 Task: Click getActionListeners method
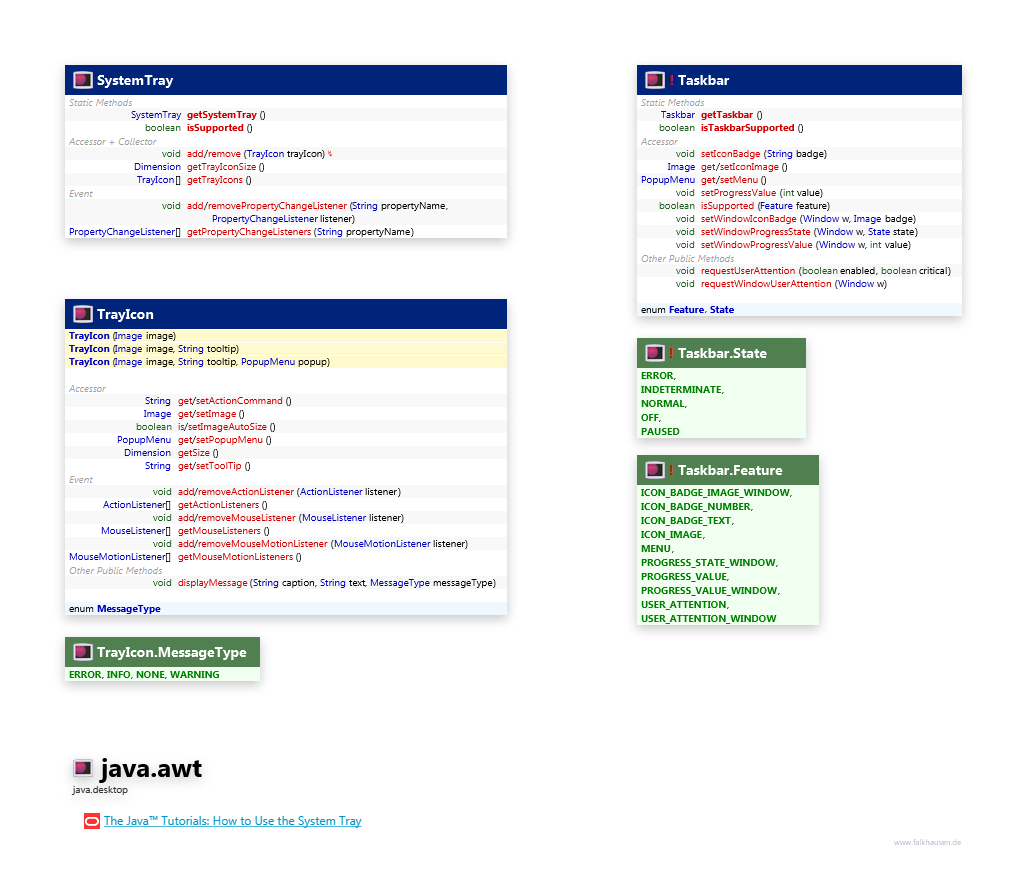pyautogui.click(x=218, y=504)
